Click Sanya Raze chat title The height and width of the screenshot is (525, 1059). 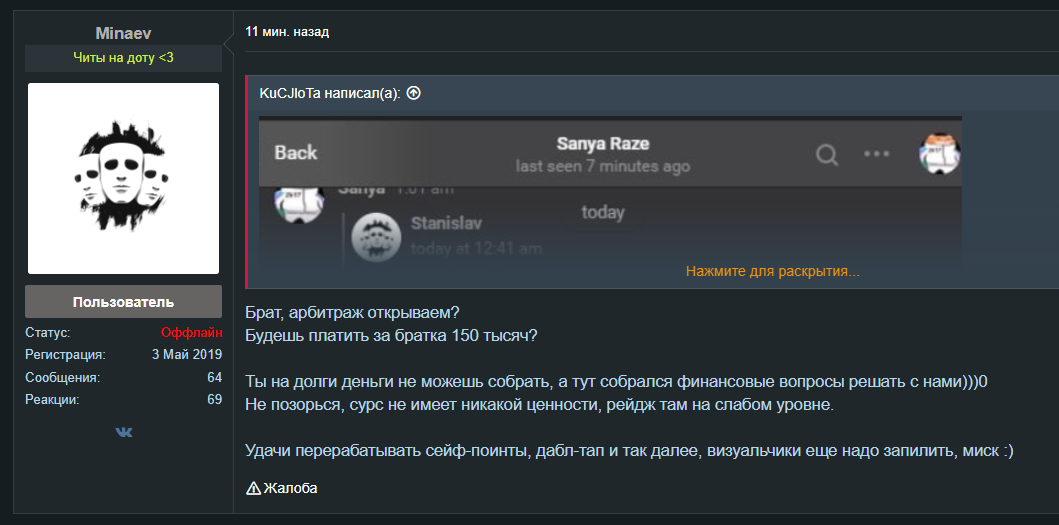point(603,144)
